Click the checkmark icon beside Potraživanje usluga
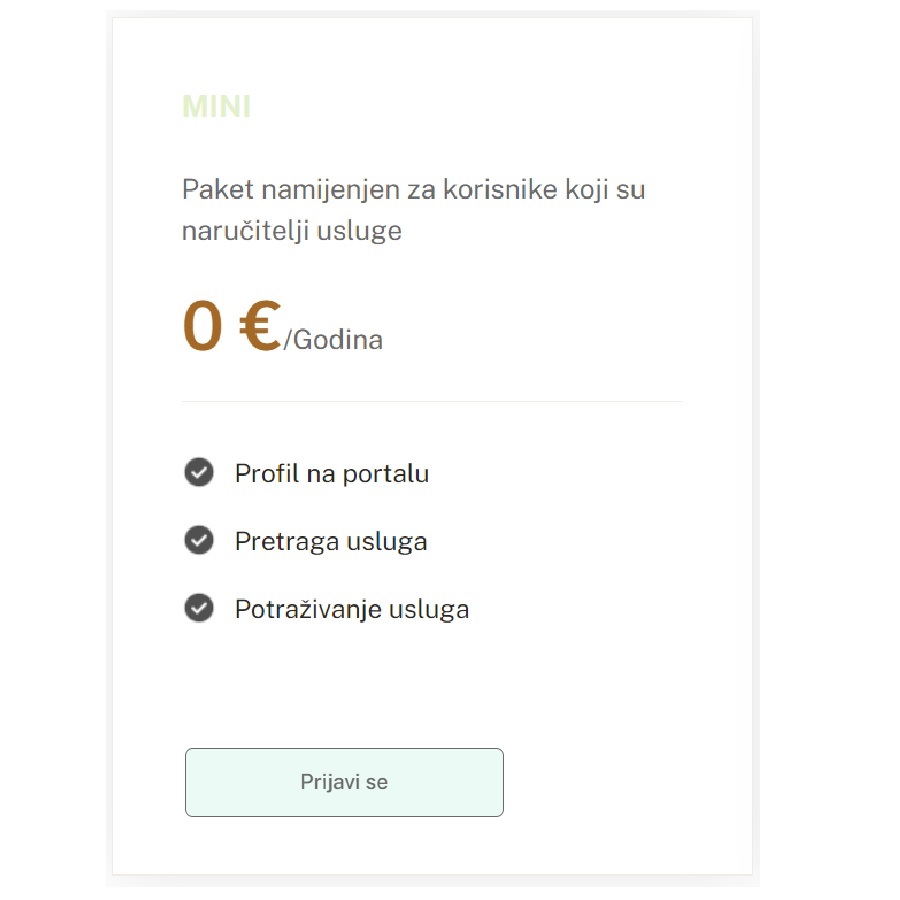 point(199,608)
